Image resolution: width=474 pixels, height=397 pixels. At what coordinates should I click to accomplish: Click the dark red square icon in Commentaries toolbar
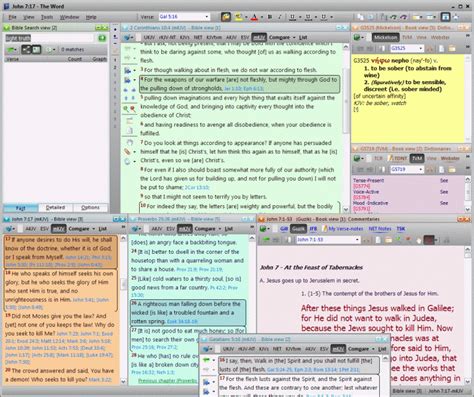[x=429, y=240]
